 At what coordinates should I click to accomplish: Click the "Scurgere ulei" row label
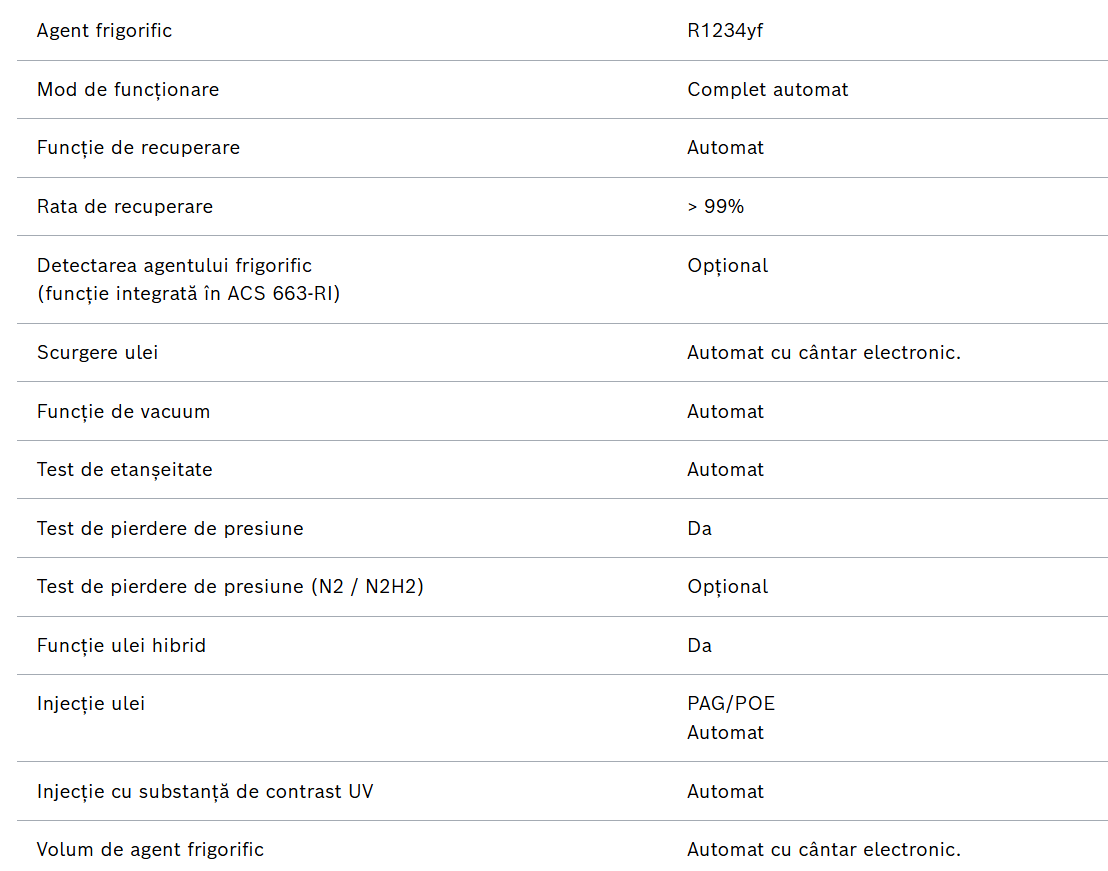tap(97, 353)
